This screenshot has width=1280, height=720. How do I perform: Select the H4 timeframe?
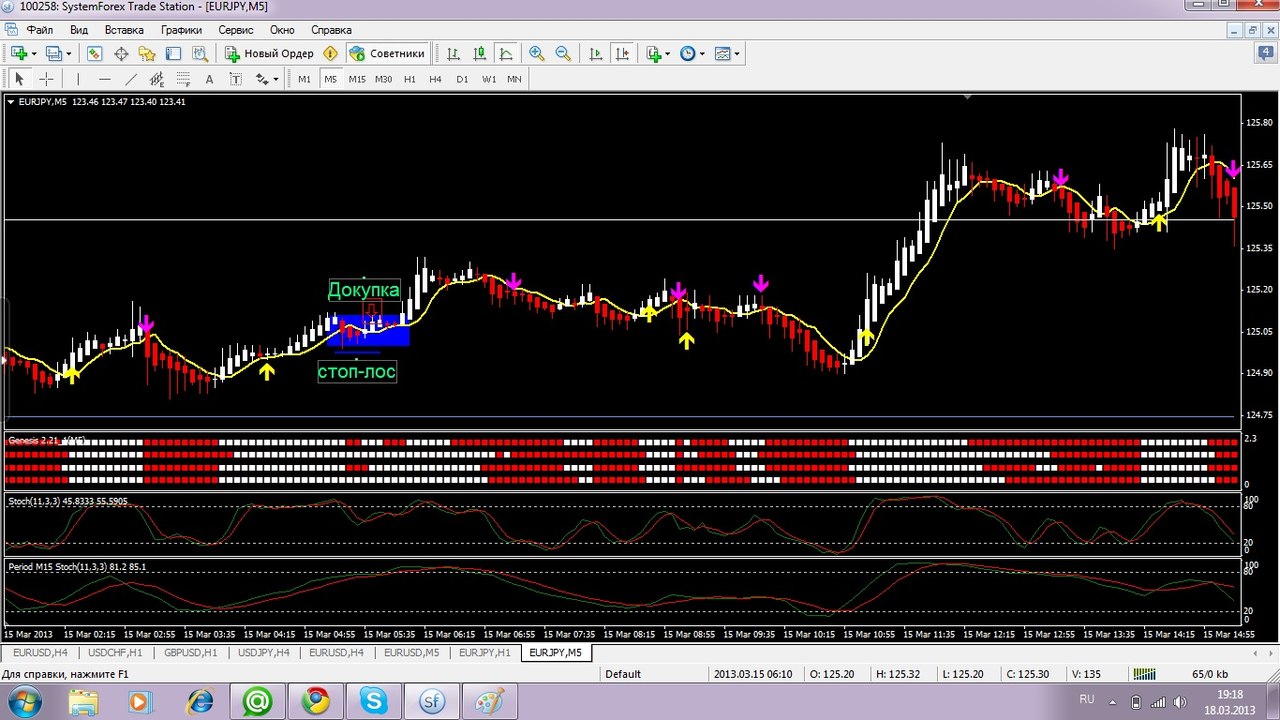436,79
